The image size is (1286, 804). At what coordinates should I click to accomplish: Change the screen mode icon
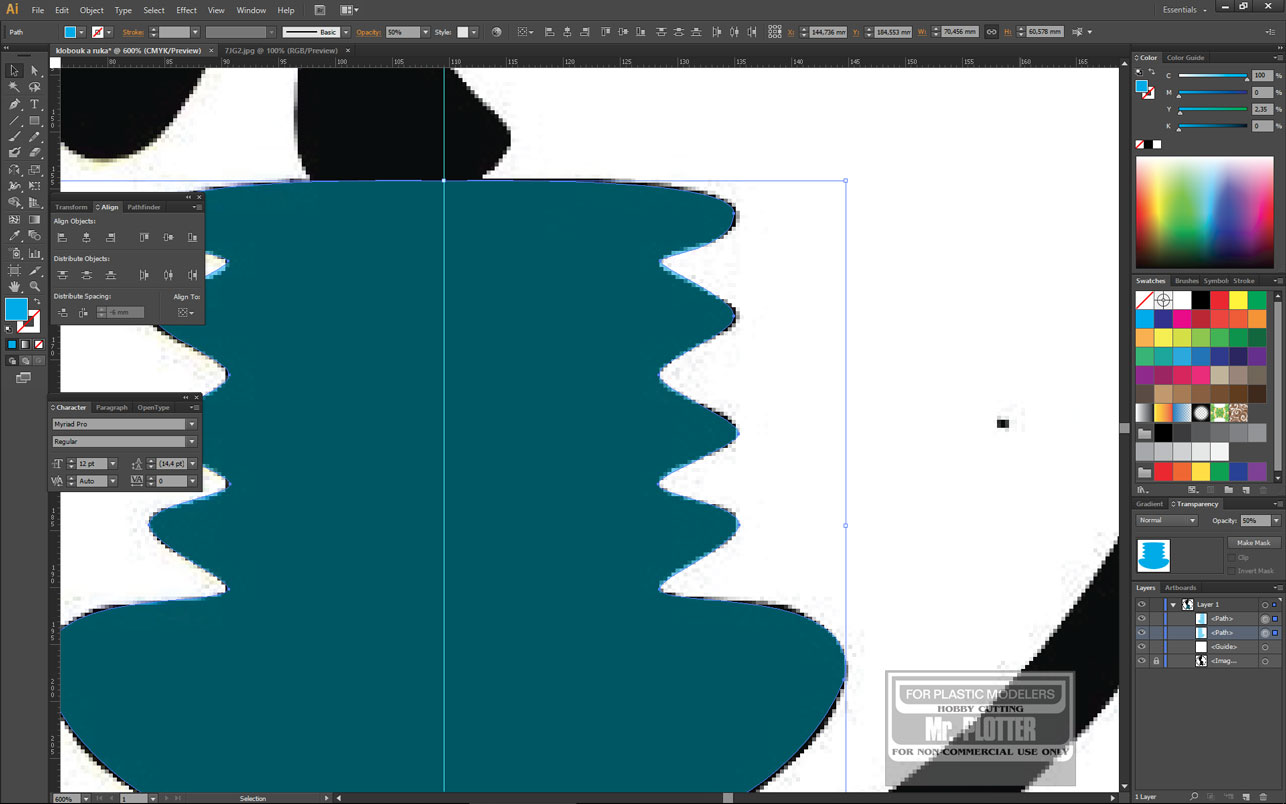pos(23,378)
